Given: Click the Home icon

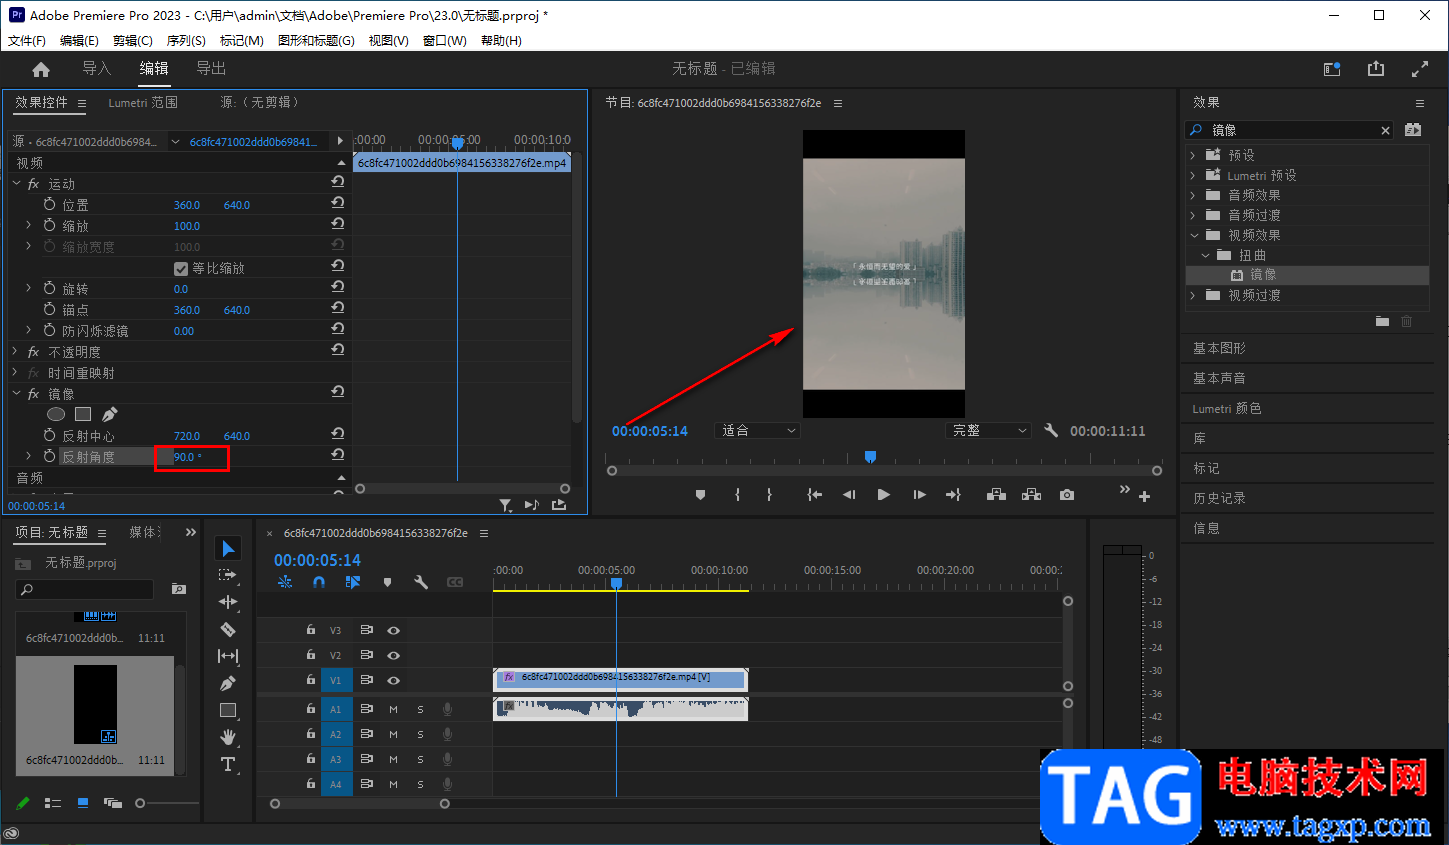Looking at the screenshot, I should point(41,69).
